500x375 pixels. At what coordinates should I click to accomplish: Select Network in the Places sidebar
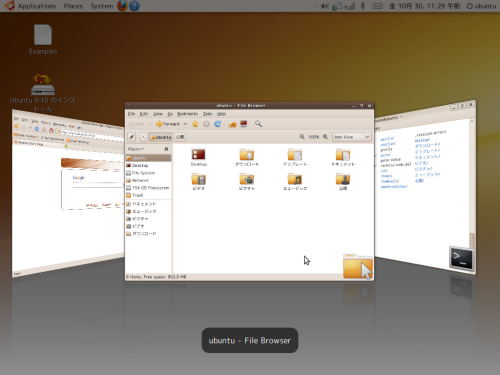[149, 180]
